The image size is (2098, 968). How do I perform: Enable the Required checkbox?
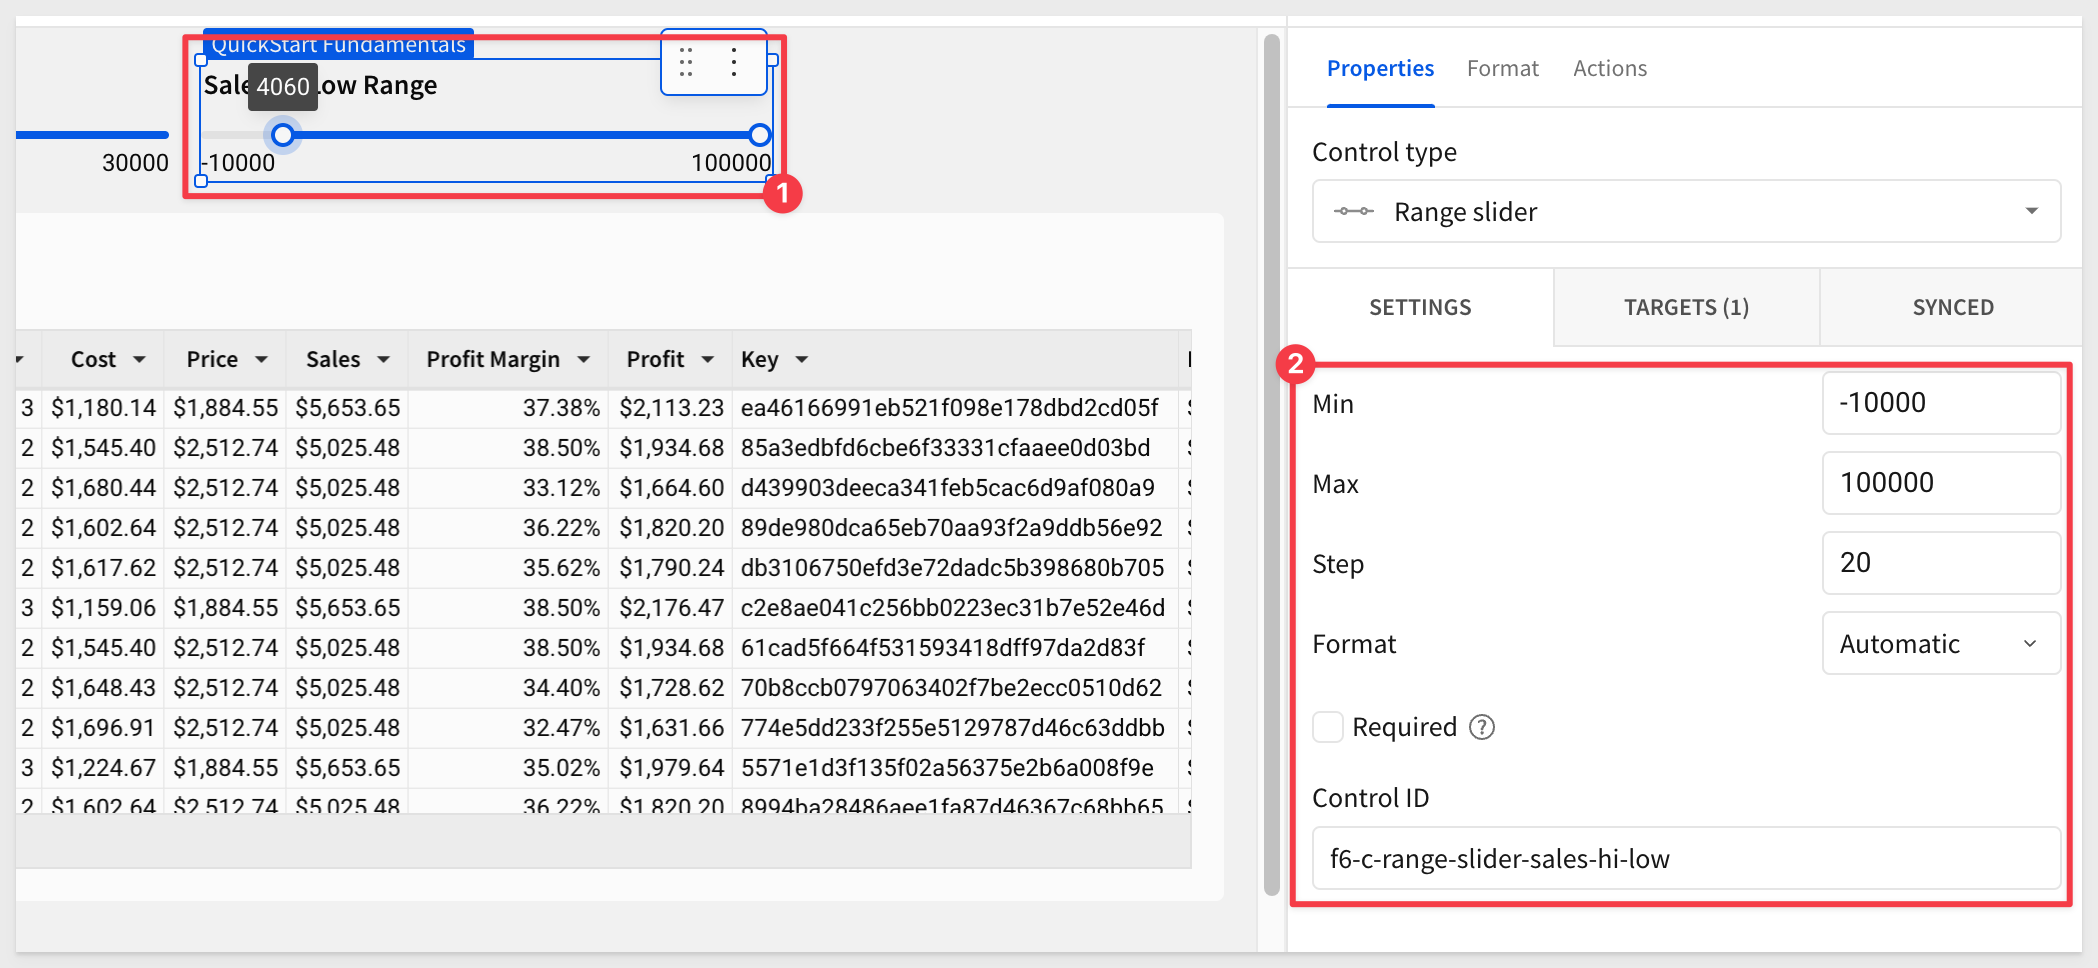1328,727
